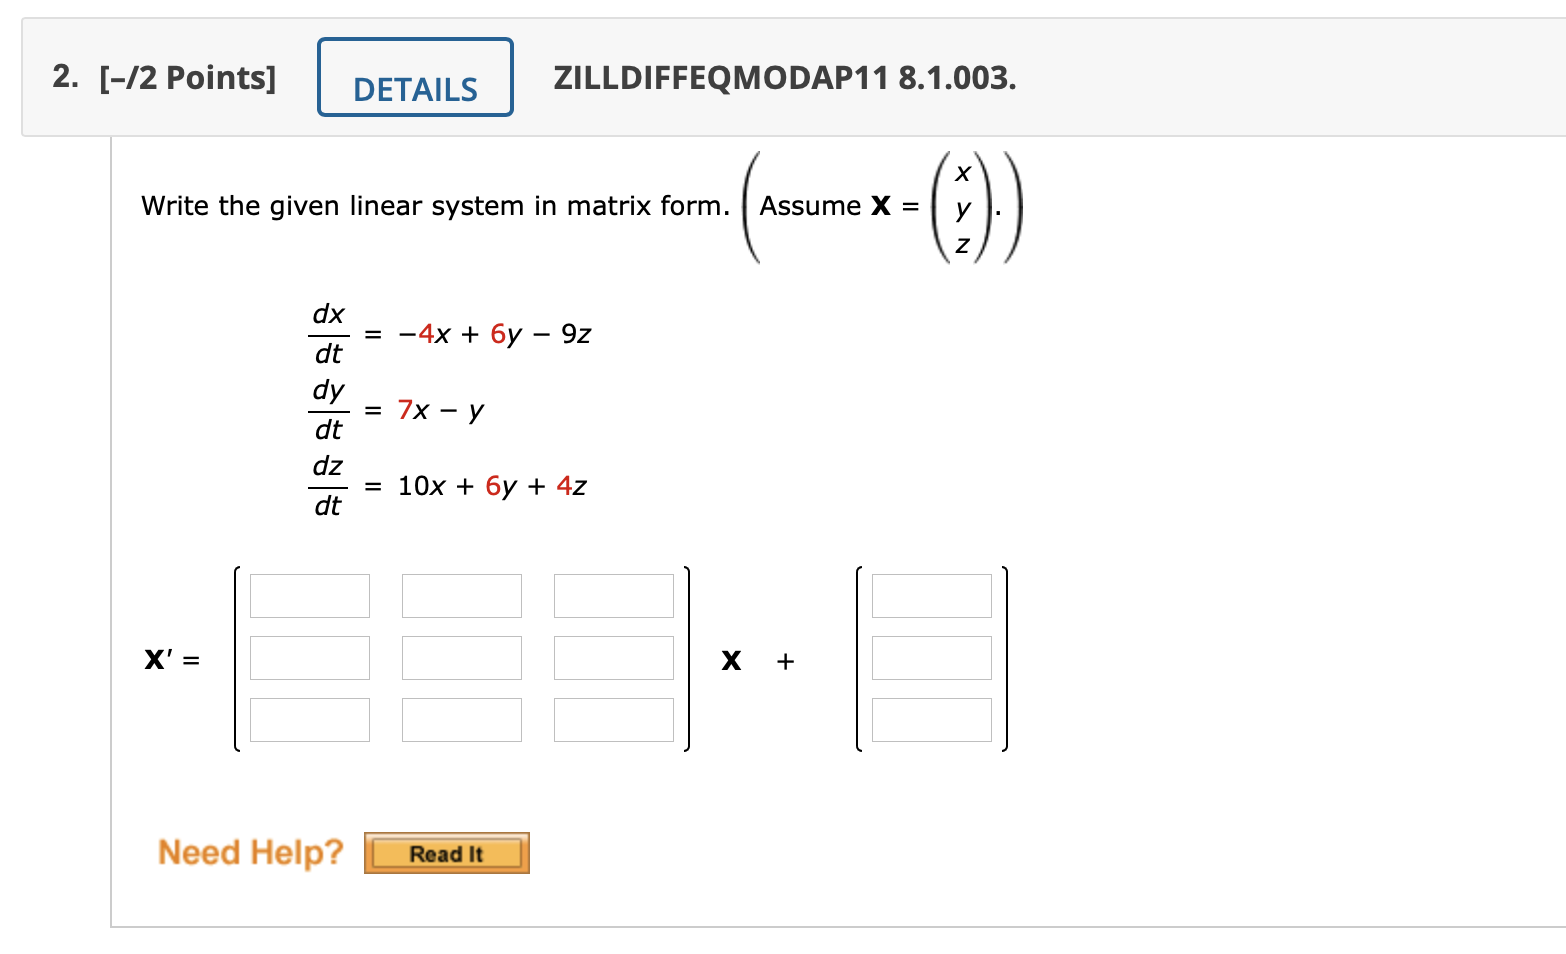This screenshot has height=954, width=1566.
Task: Click the Need Help? label
Action: [x=249, y=851]
